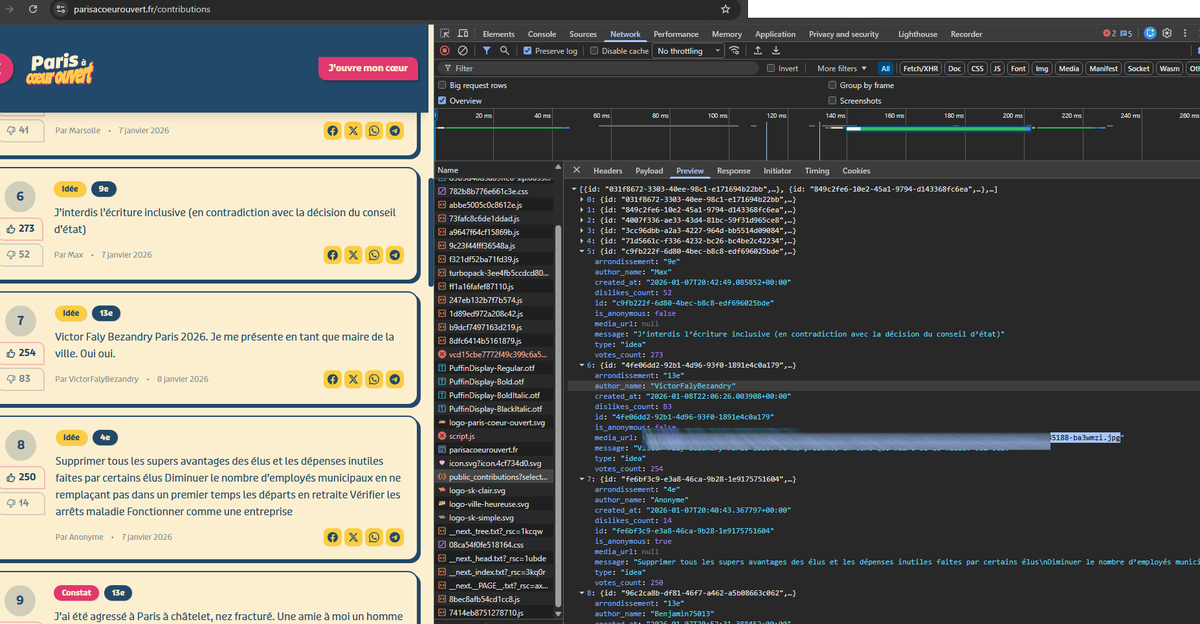
Task: Check the Screenshots option
Action: (832, 101)
